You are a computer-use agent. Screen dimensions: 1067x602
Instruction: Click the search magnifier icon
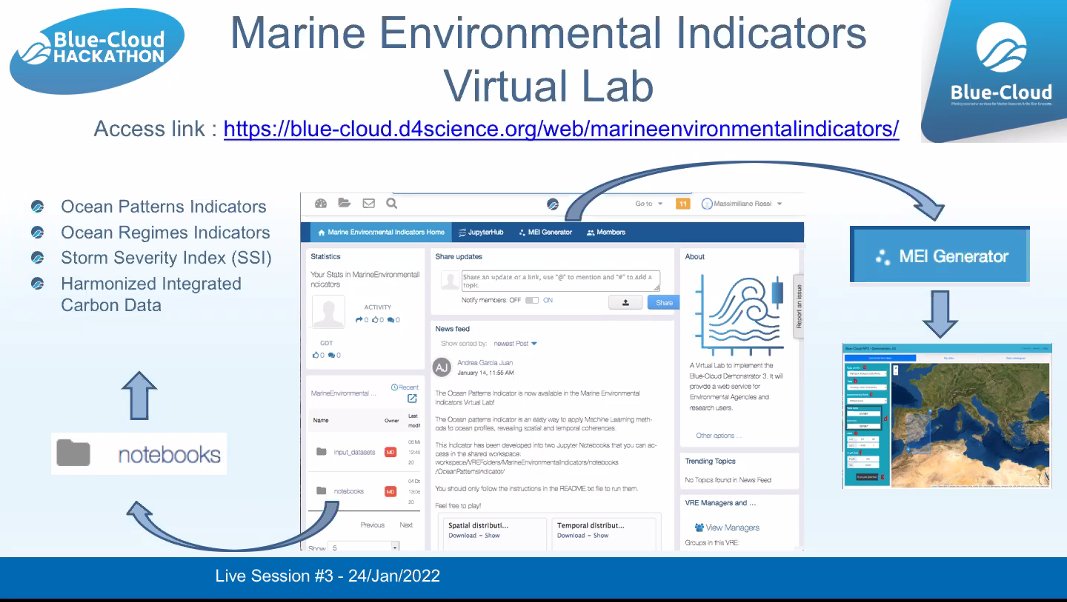(392, 203)
